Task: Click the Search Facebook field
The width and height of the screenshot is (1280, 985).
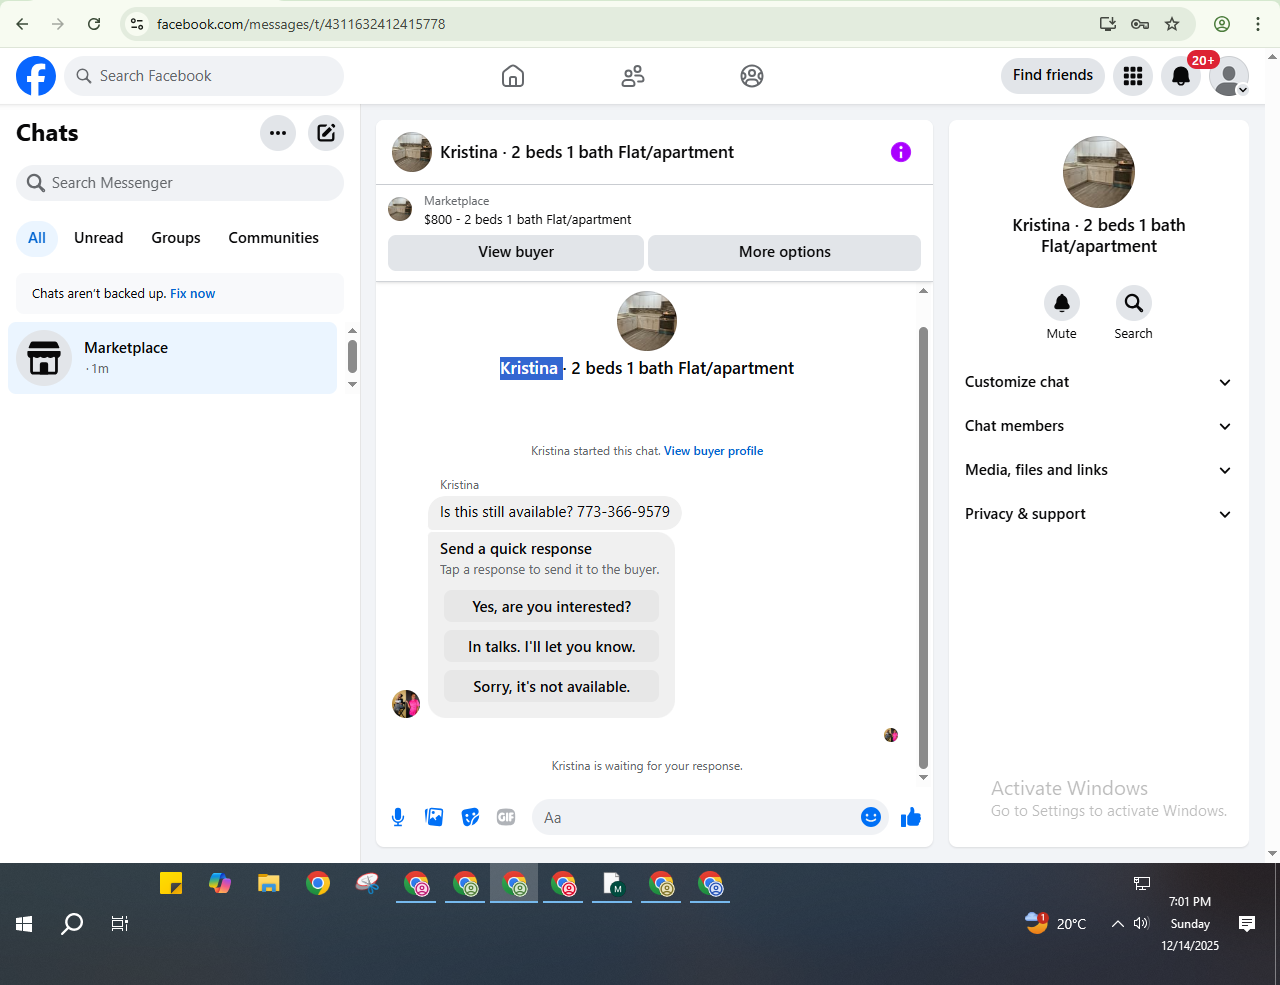Action: click(x=204, y=76)
